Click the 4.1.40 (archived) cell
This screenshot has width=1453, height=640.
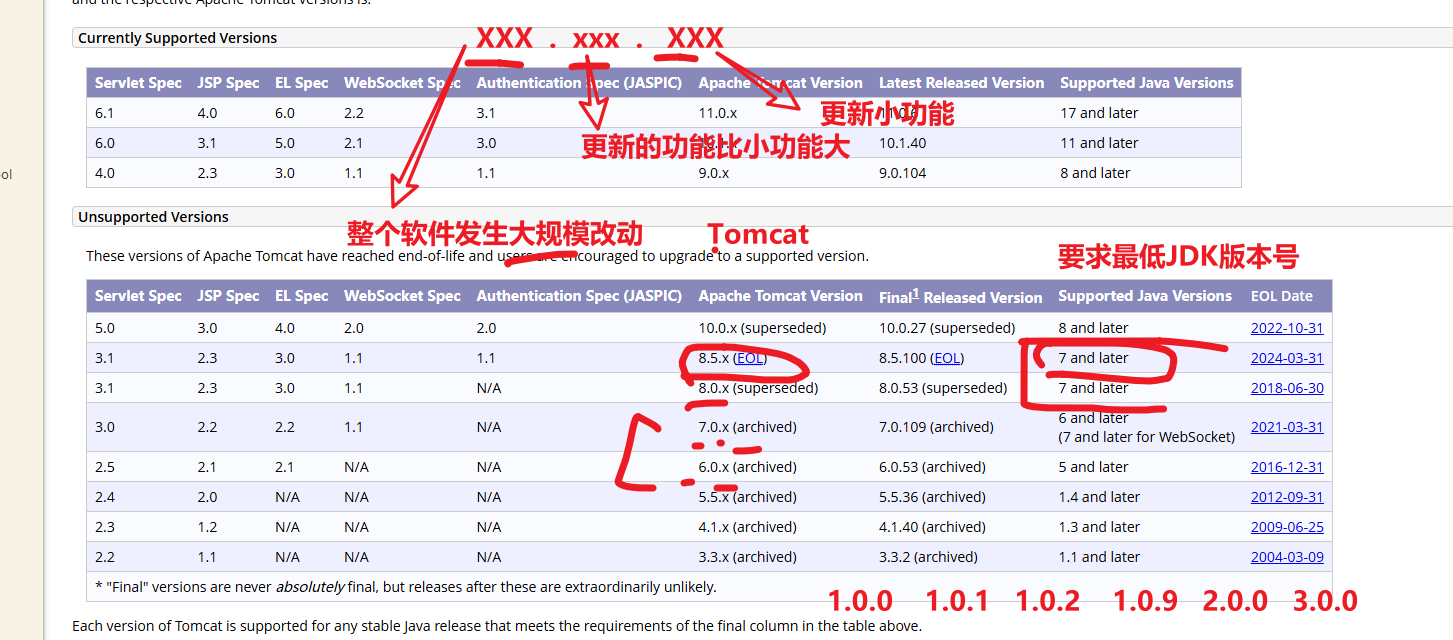click(x=932, y=527)
